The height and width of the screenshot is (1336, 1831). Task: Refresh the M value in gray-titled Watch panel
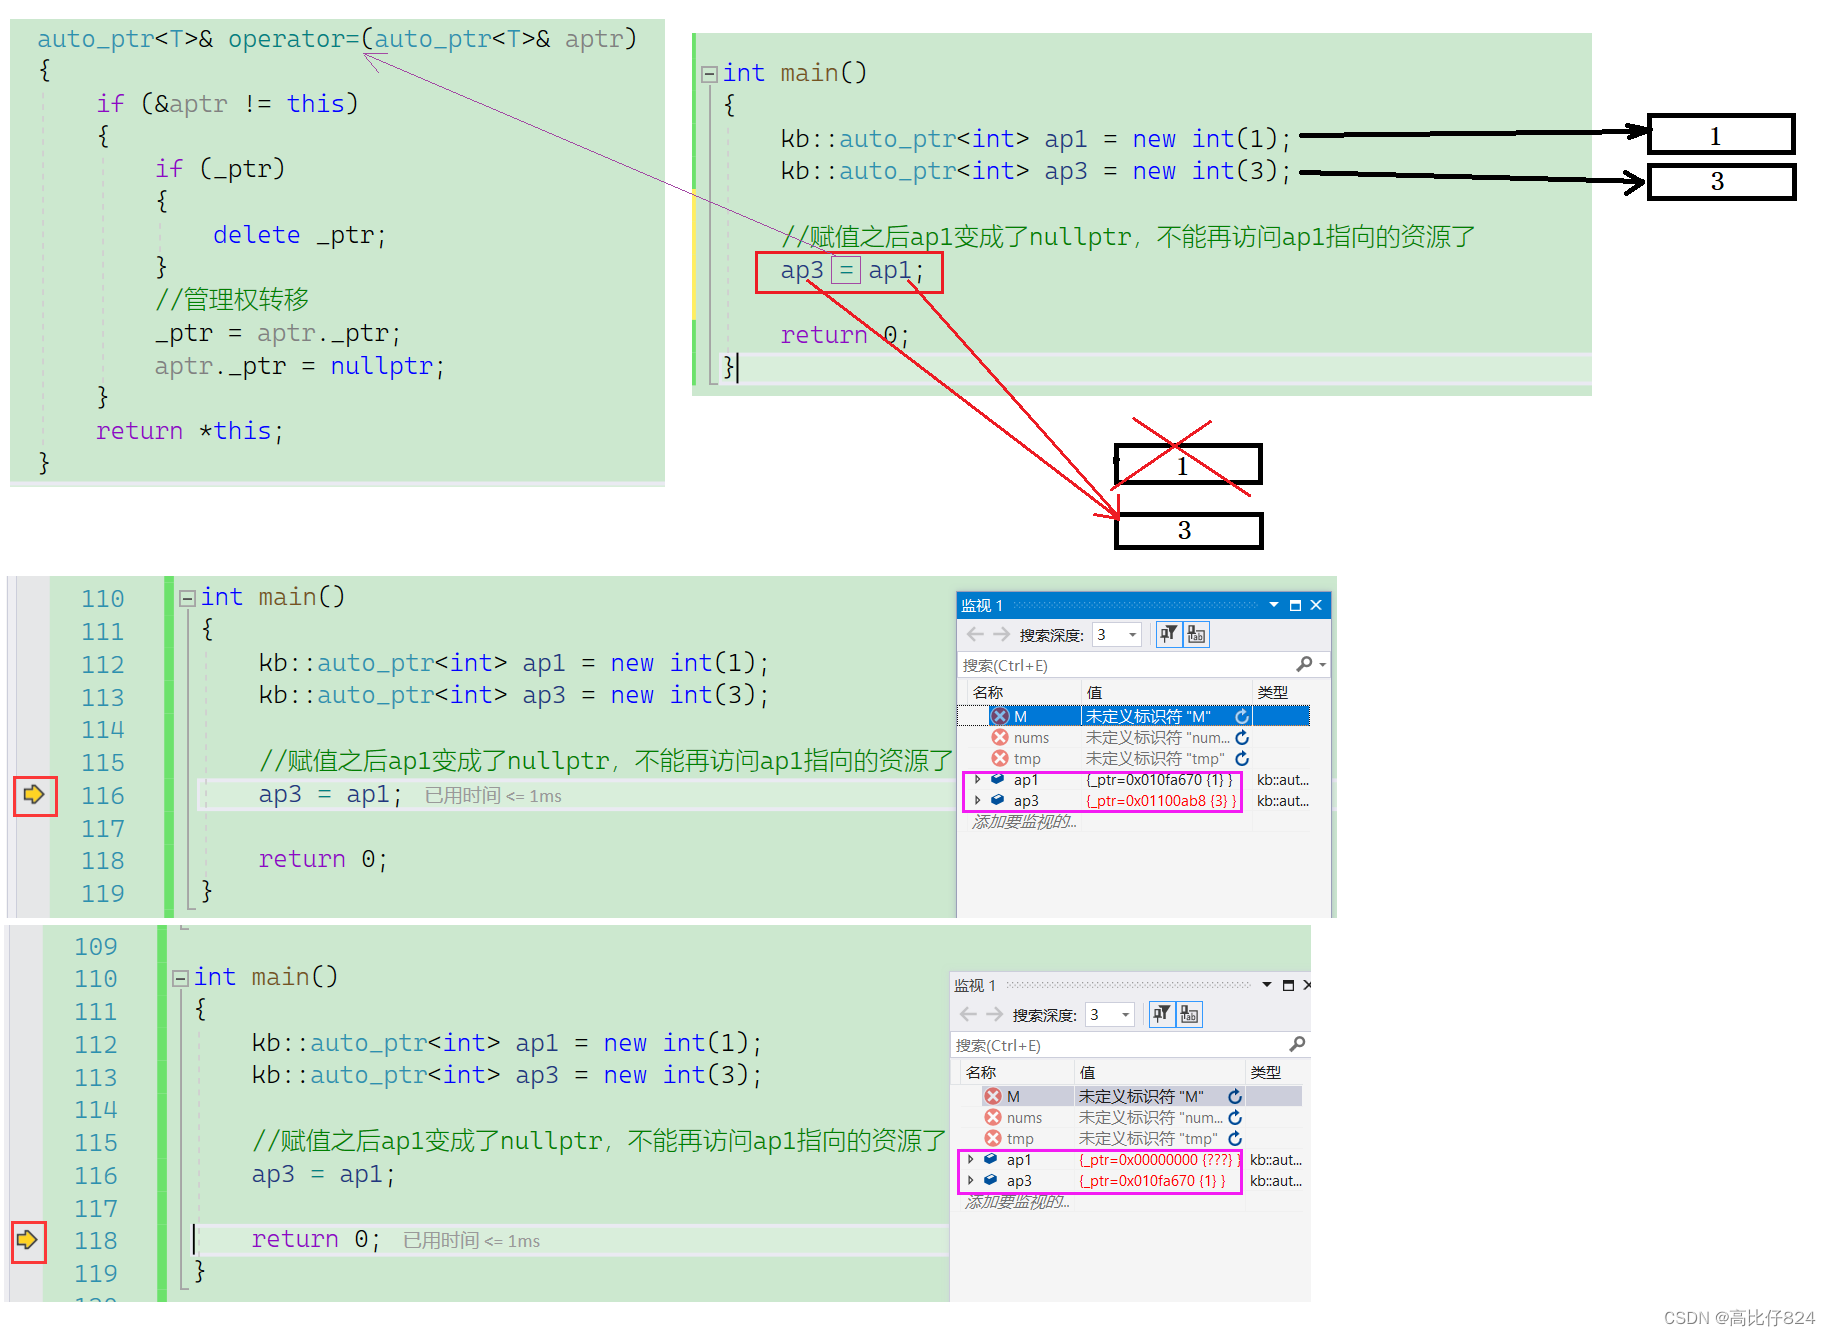tap(1235, 1096)
